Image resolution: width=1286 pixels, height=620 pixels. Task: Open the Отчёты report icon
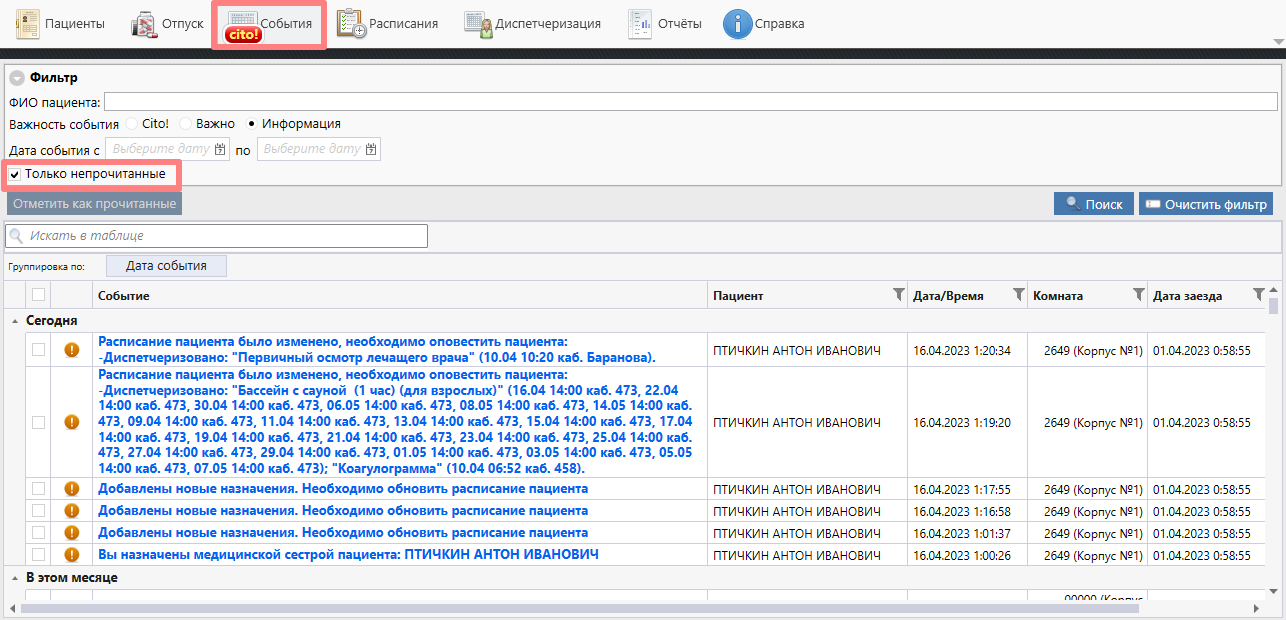click(640, 23)
